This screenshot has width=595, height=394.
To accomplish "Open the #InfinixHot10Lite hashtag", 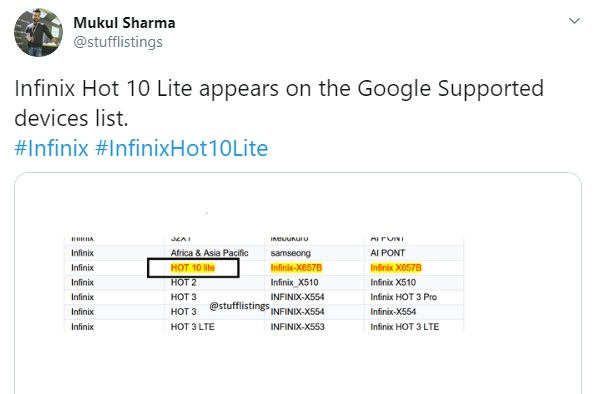I will pos(181,148).
